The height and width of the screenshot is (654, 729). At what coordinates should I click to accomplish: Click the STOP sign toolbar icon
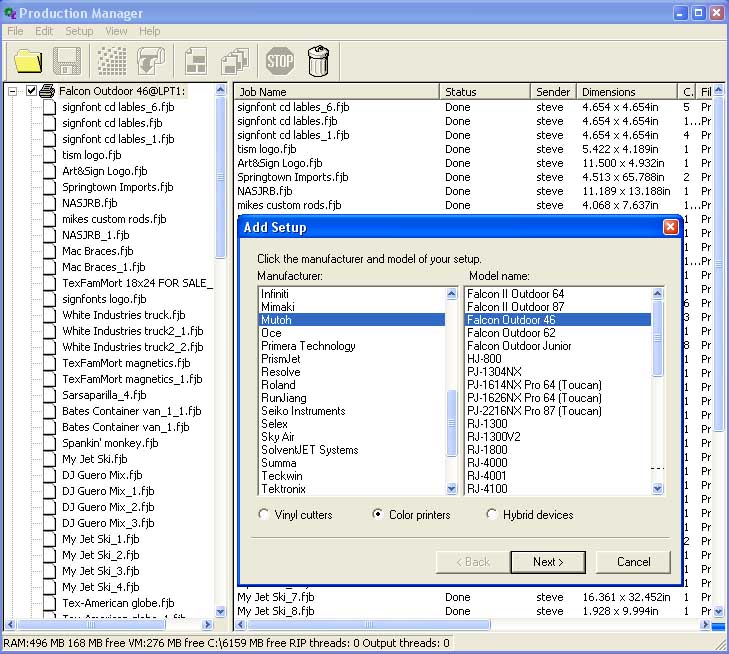point(280,61)
